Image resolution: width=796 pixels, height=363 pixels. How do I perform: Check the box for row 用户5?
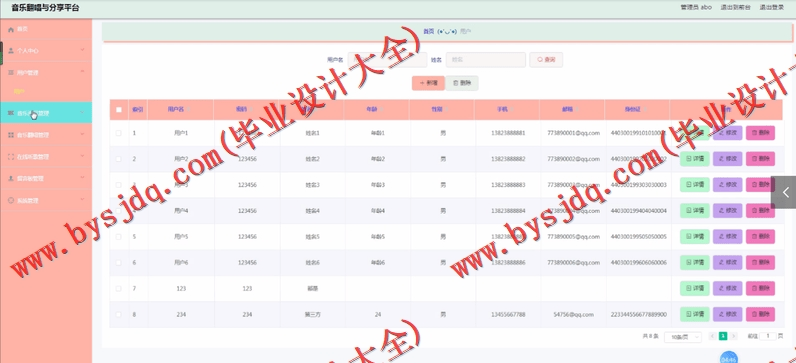tap(119, 237)
